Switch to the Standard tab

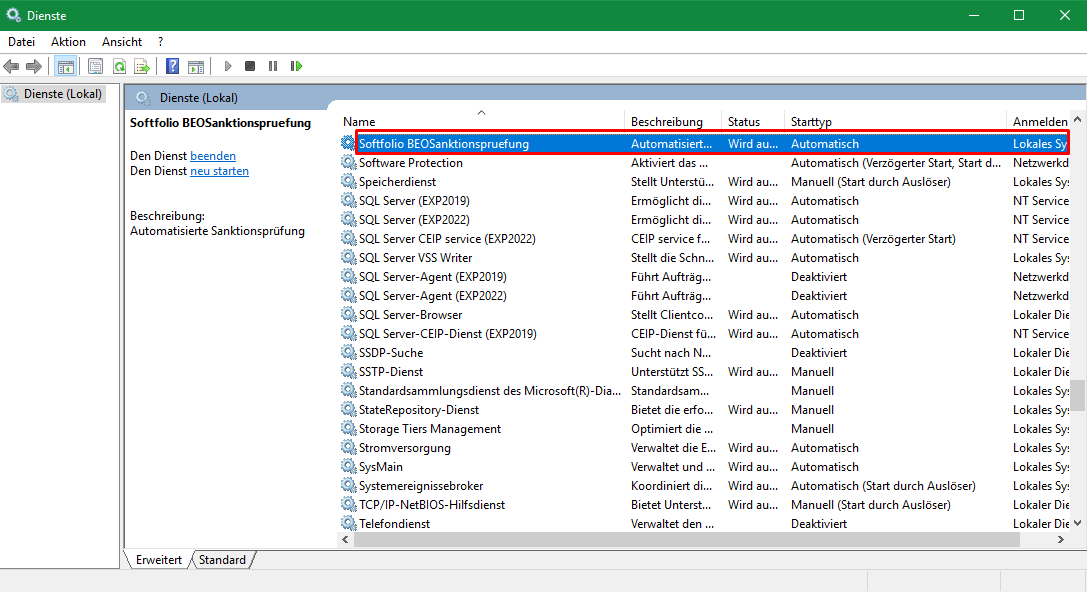(x=222, y=560)
